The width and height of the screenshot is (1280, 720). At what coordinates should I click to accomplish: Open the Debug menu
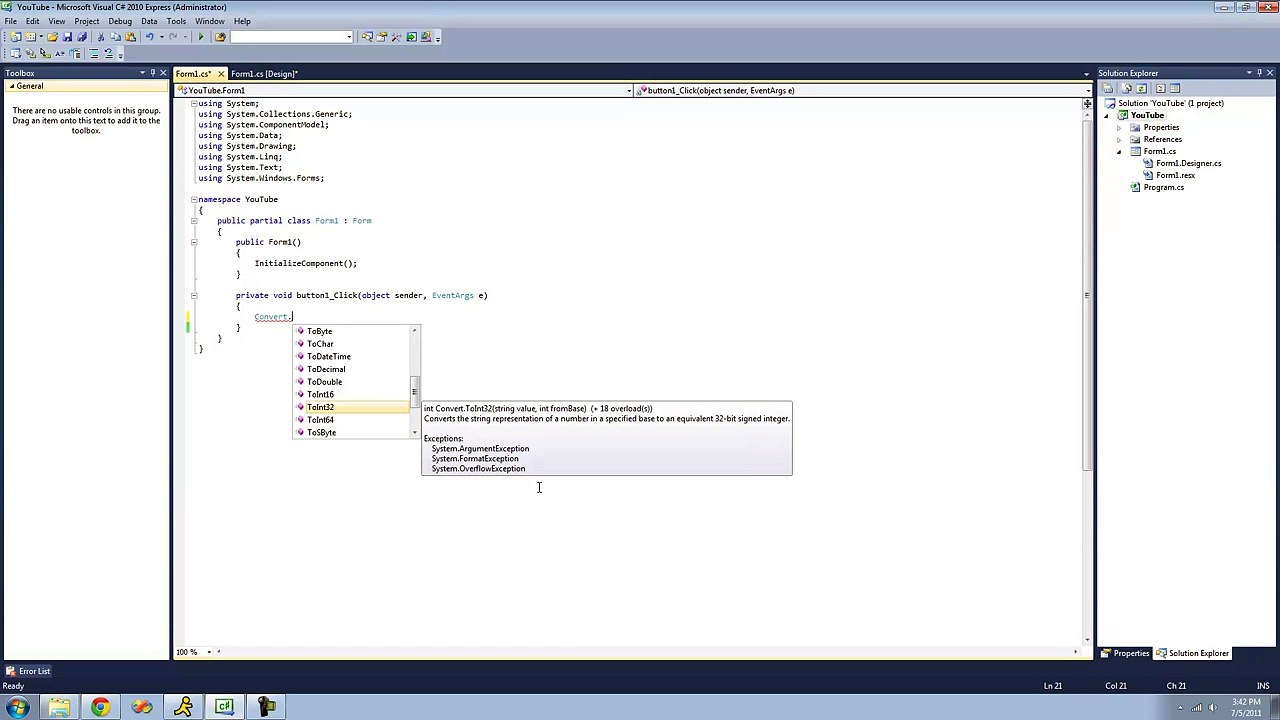click(120, 21)
